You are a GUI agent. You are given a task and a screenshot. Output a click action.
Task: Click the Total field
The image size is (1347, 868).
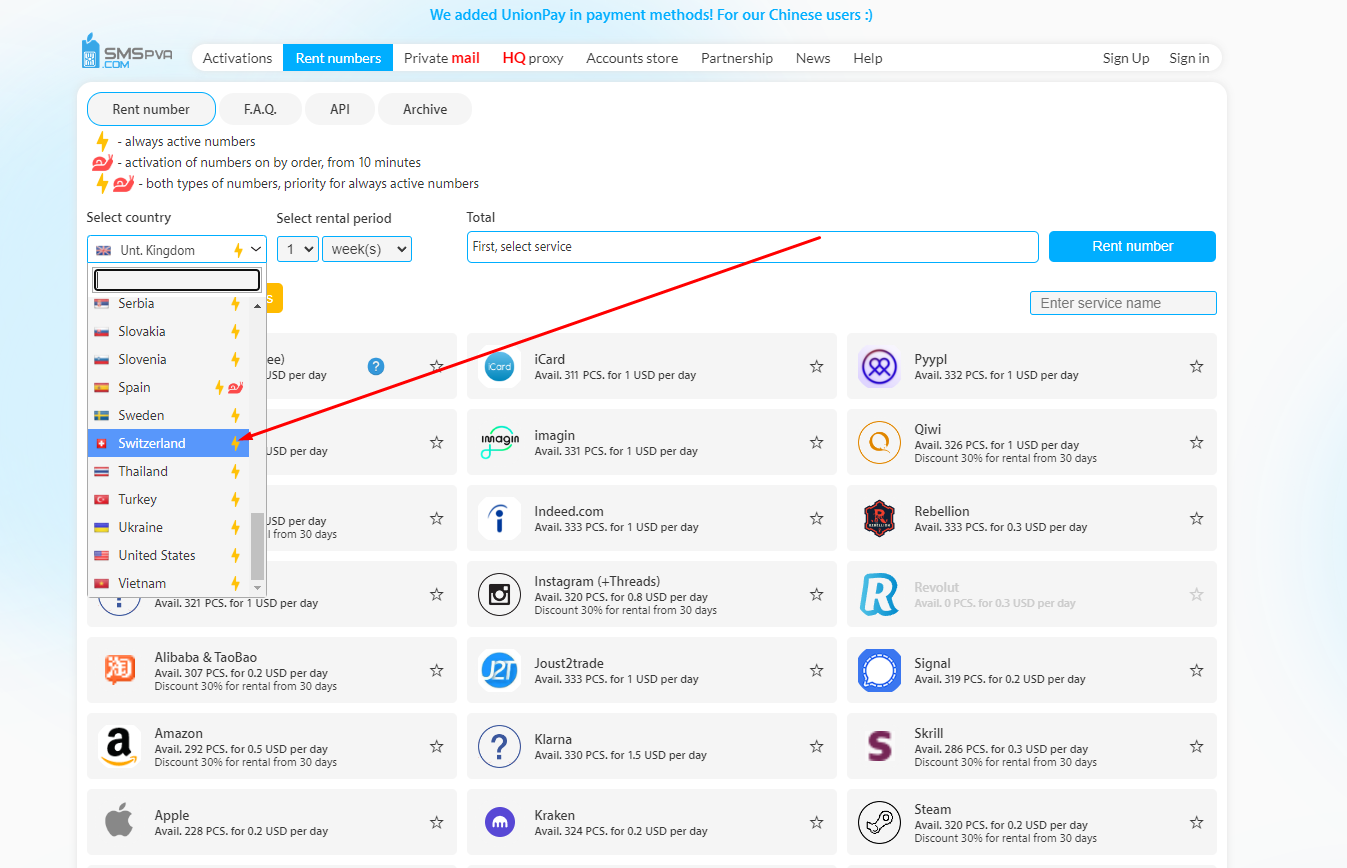click(x=753, y=247)
